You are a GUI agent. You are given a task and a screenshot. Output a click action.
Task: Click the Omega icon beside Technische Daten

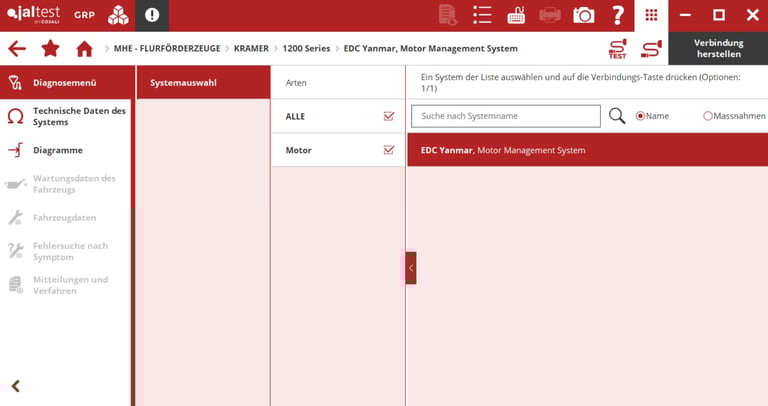pos(16,117)
